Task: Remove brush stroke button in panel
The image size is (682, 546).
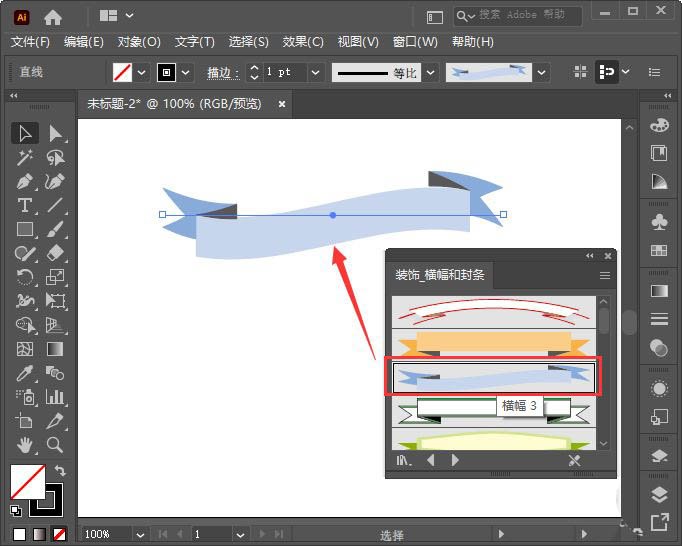Action: [575, 460]
